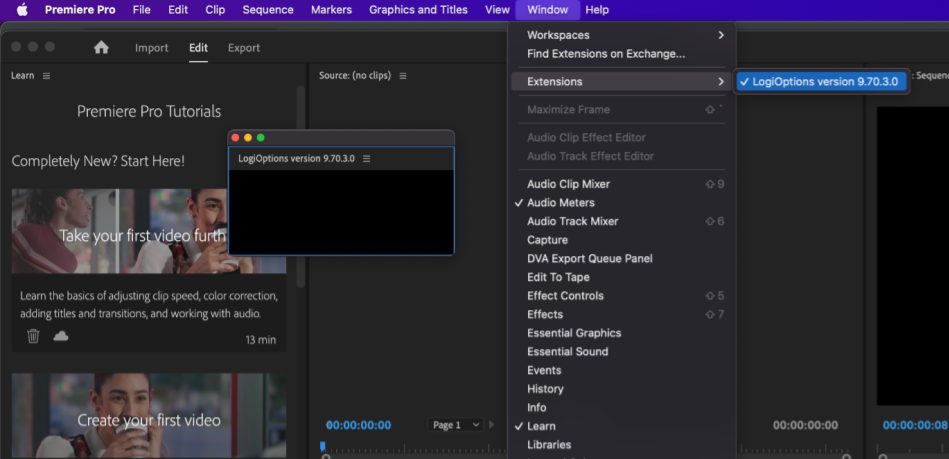The width and height of the screenshot is (949, 459).
Task: Open the Help menu
Action: [x=597, y=10]
